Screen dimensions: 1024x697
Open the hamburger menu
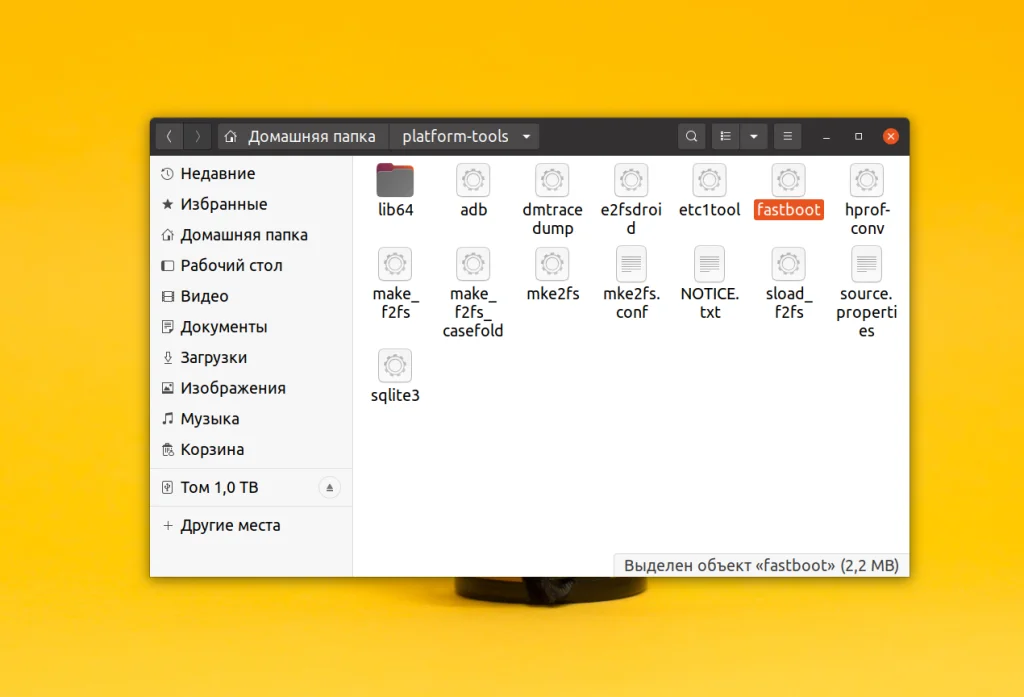[787, 136]
